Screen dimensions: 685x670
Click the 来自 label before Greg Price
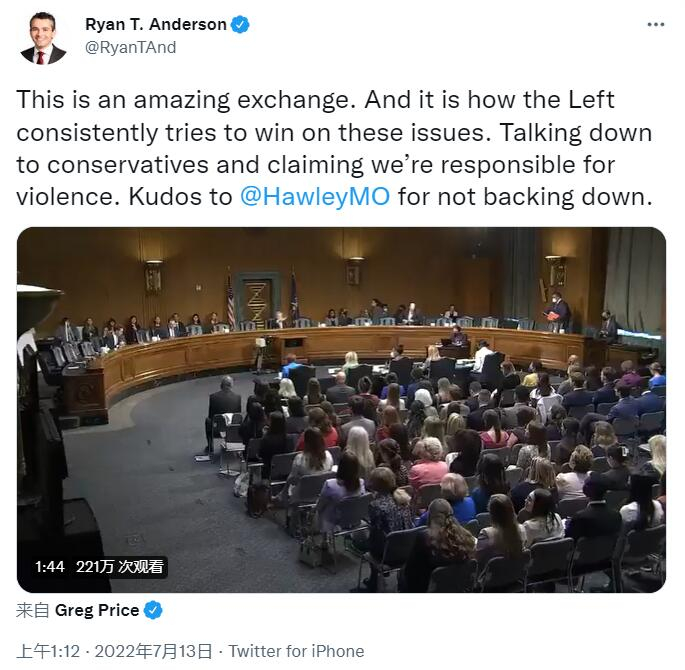32,610
